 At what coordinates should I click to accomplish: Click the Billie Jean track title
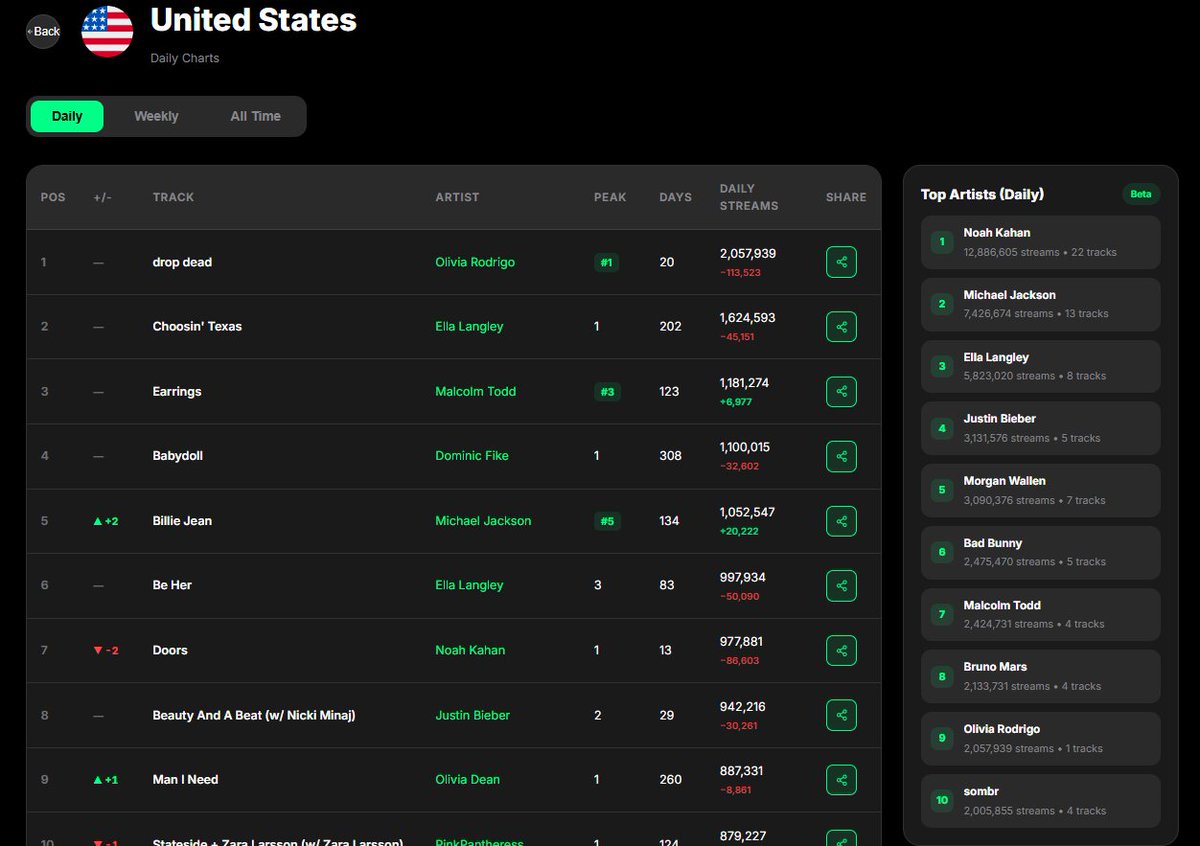point(182,520)
